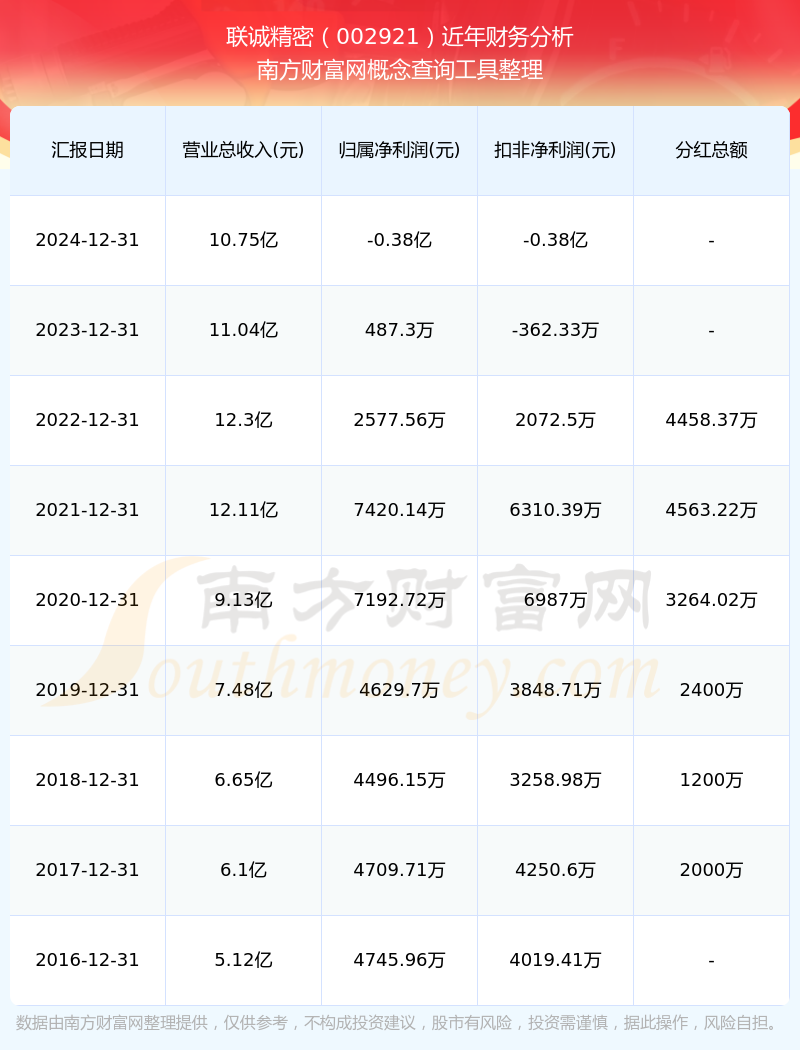Click the 汇报日期 column header

(88, 150)
